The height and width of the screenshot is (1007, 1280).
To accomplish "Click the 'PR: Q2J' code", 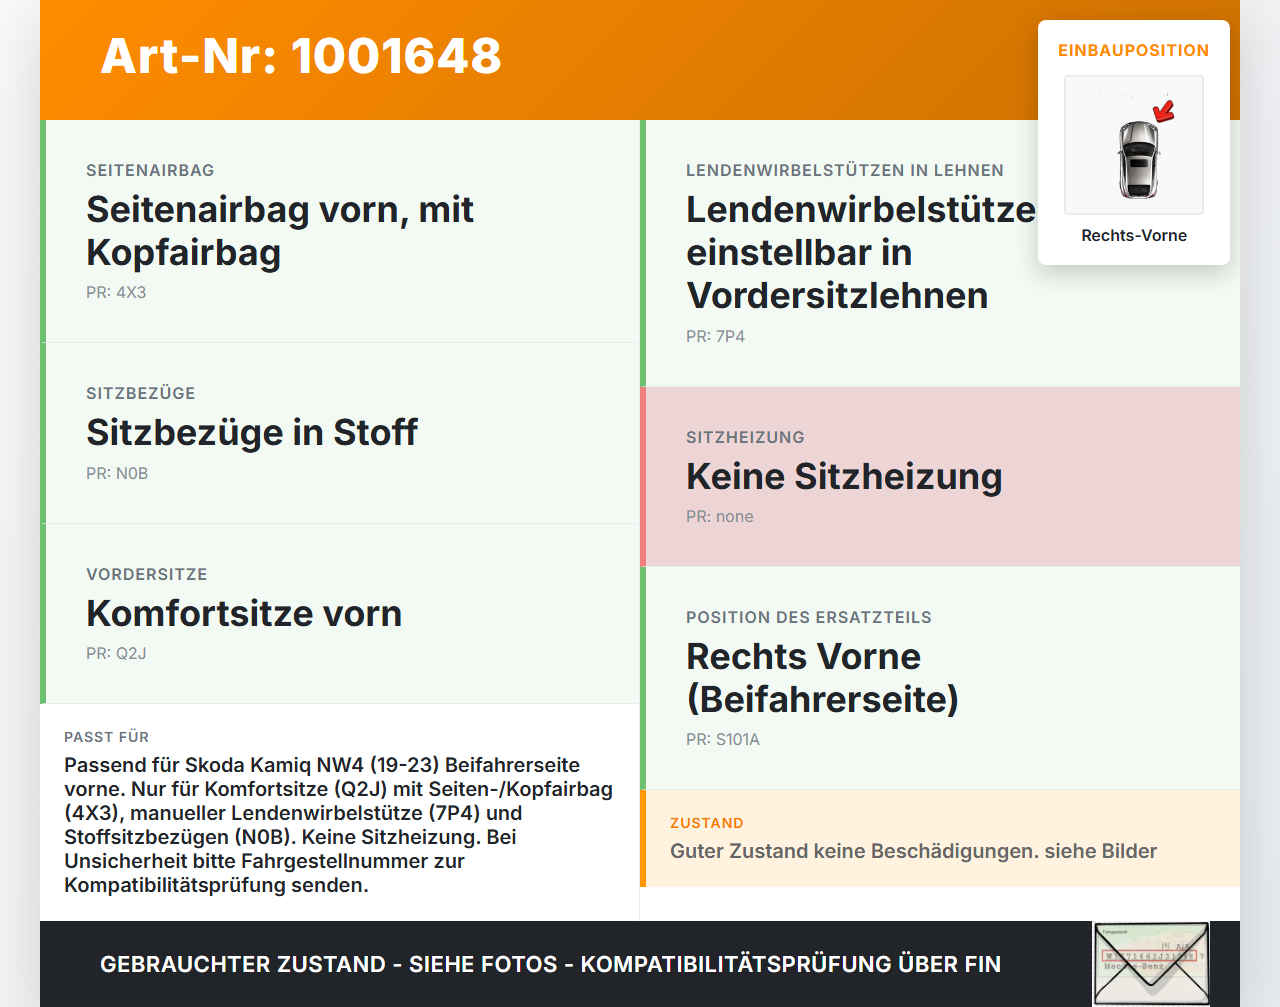I will [116, 654].
